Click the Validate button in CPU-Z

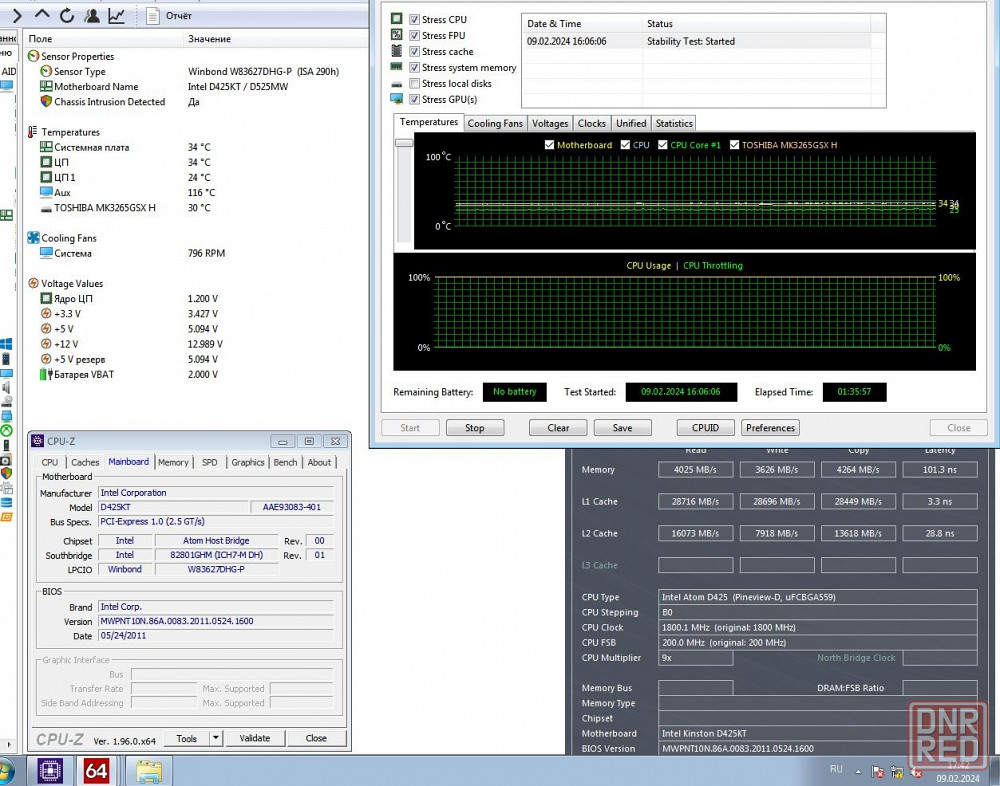click(x=255, y=738)
